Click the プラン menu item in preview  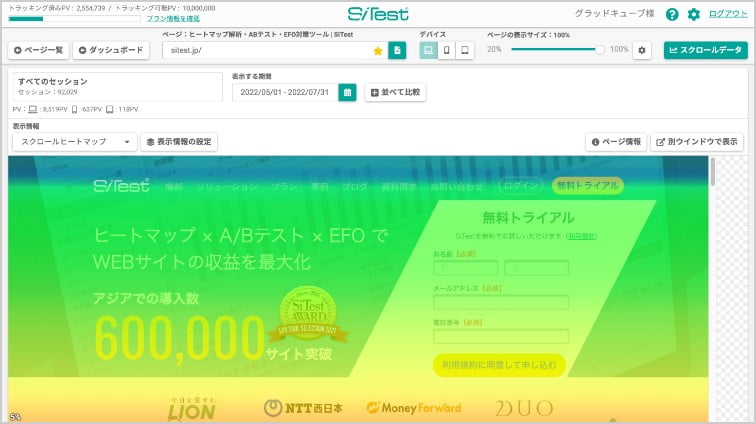284,187
